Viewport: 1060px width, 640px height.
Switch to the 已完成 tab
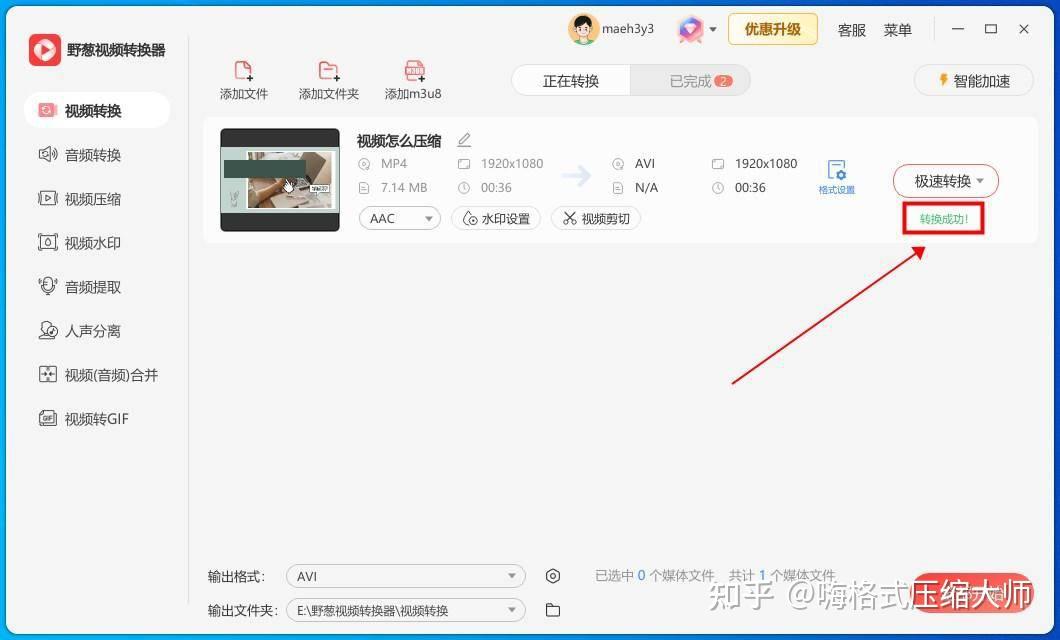[689, 80]
